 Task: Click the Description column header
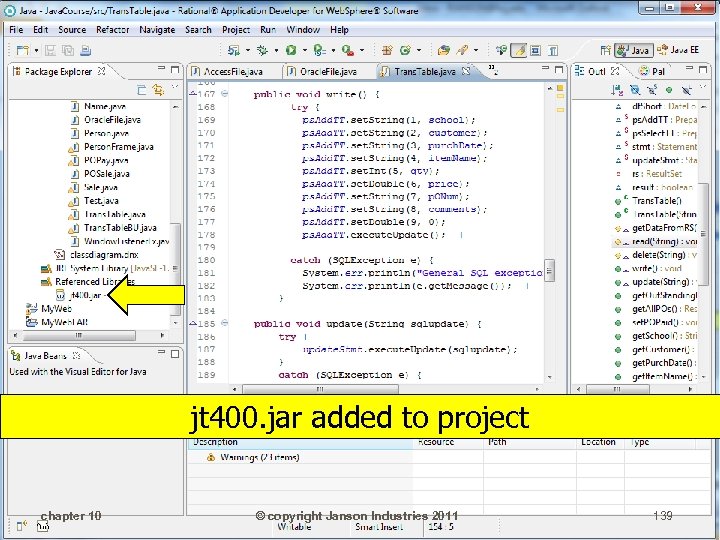click(300, 443)
